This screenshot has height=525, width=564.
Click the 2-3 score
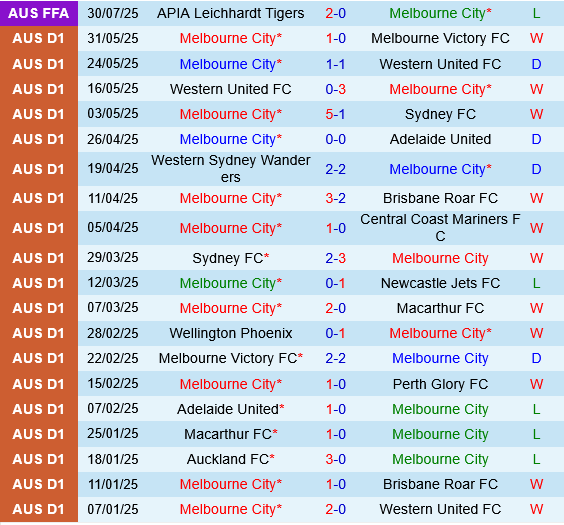coord(335,258)
